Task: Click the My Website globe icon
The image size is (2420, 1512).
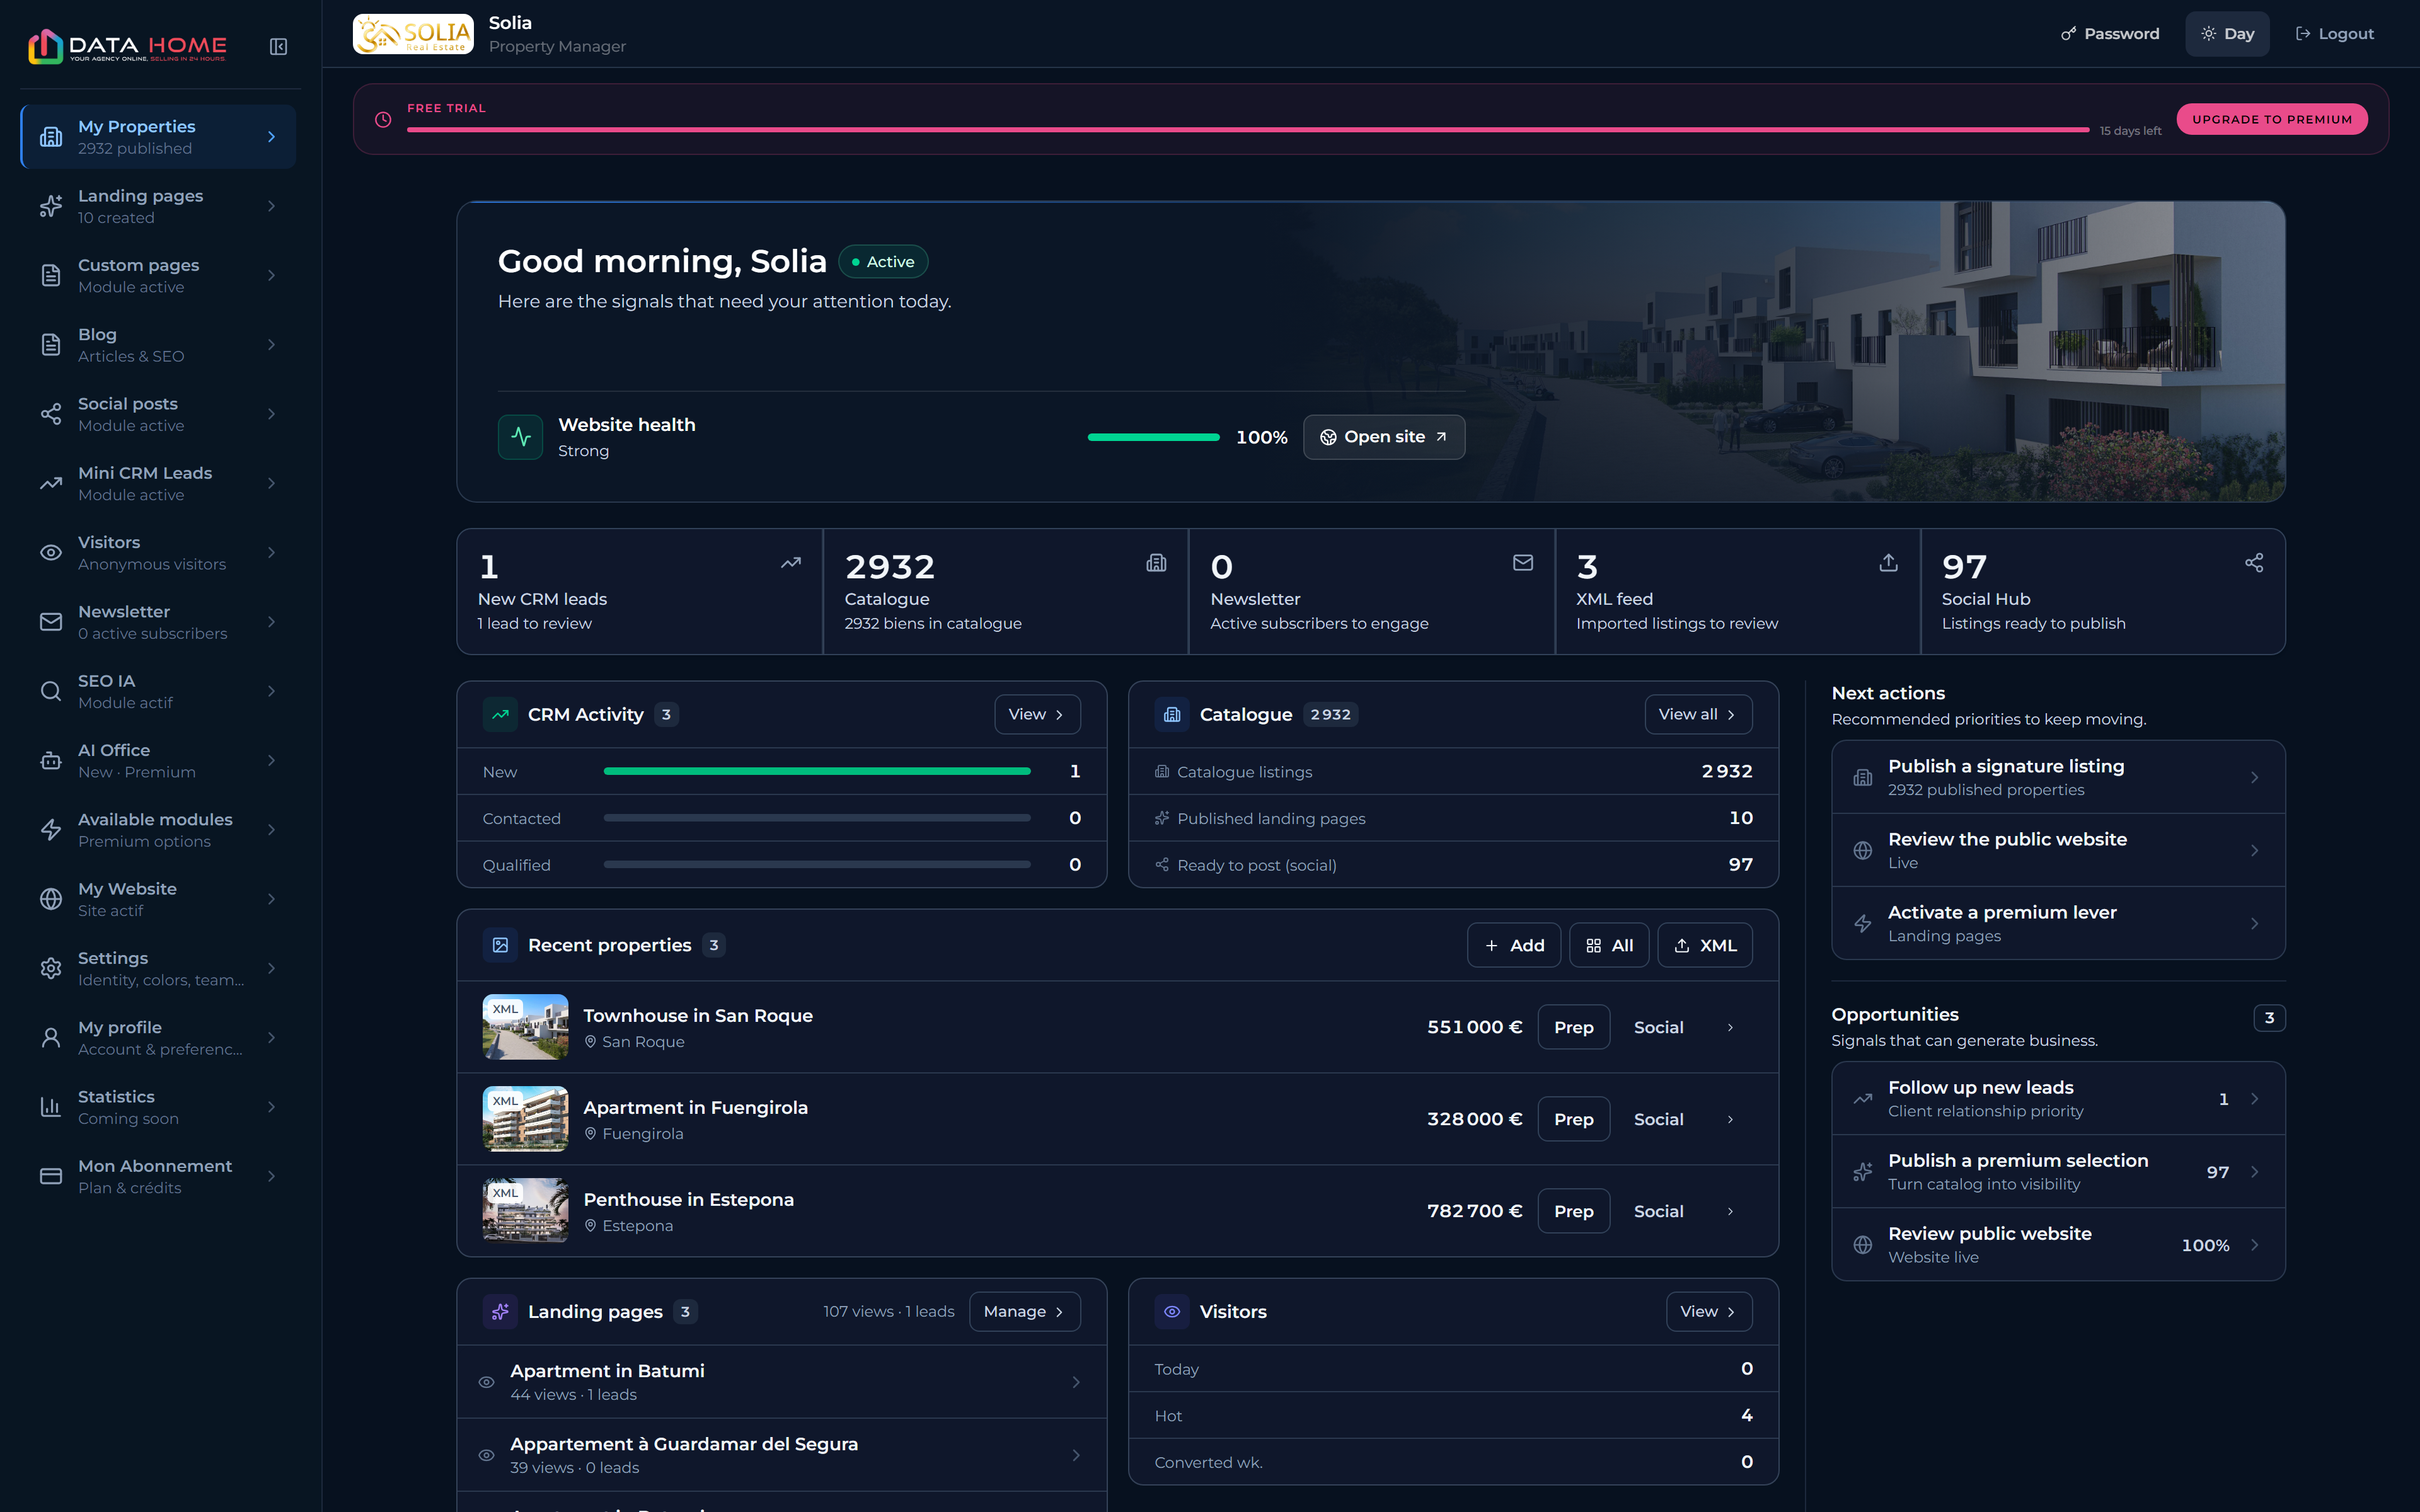Action: coord(51,899)
